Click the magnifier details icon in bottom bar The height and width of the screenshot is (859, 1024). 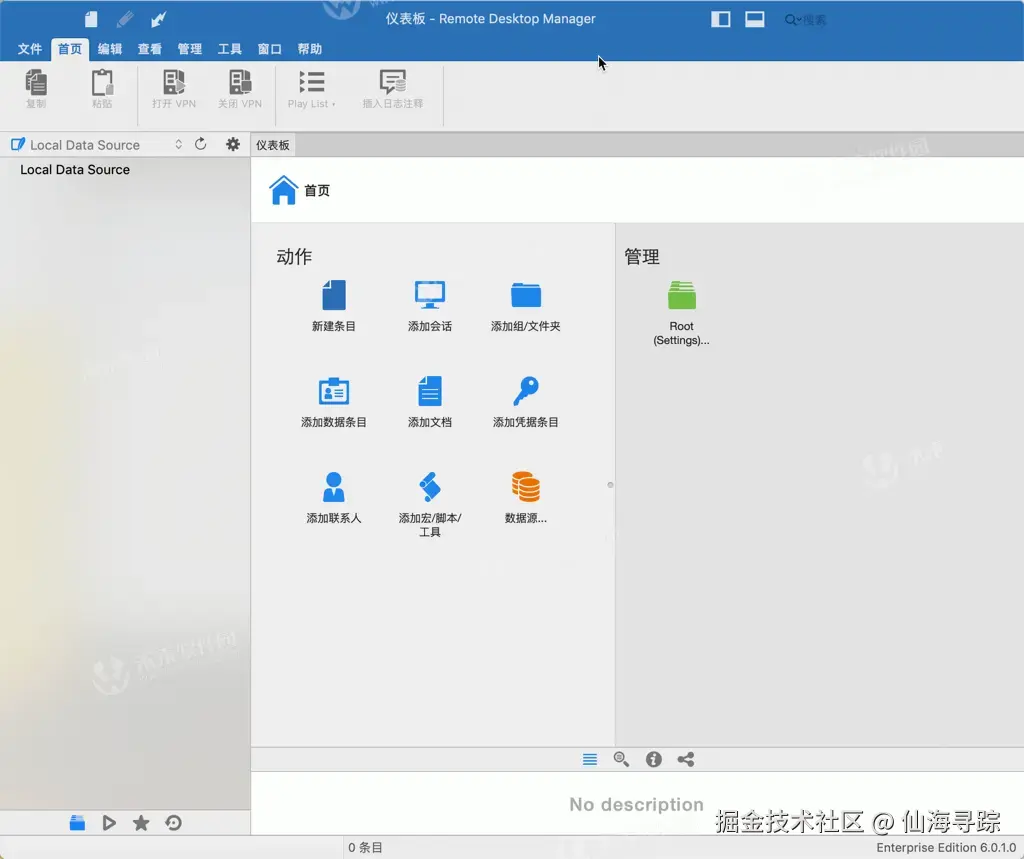click(x=621, y=759)
